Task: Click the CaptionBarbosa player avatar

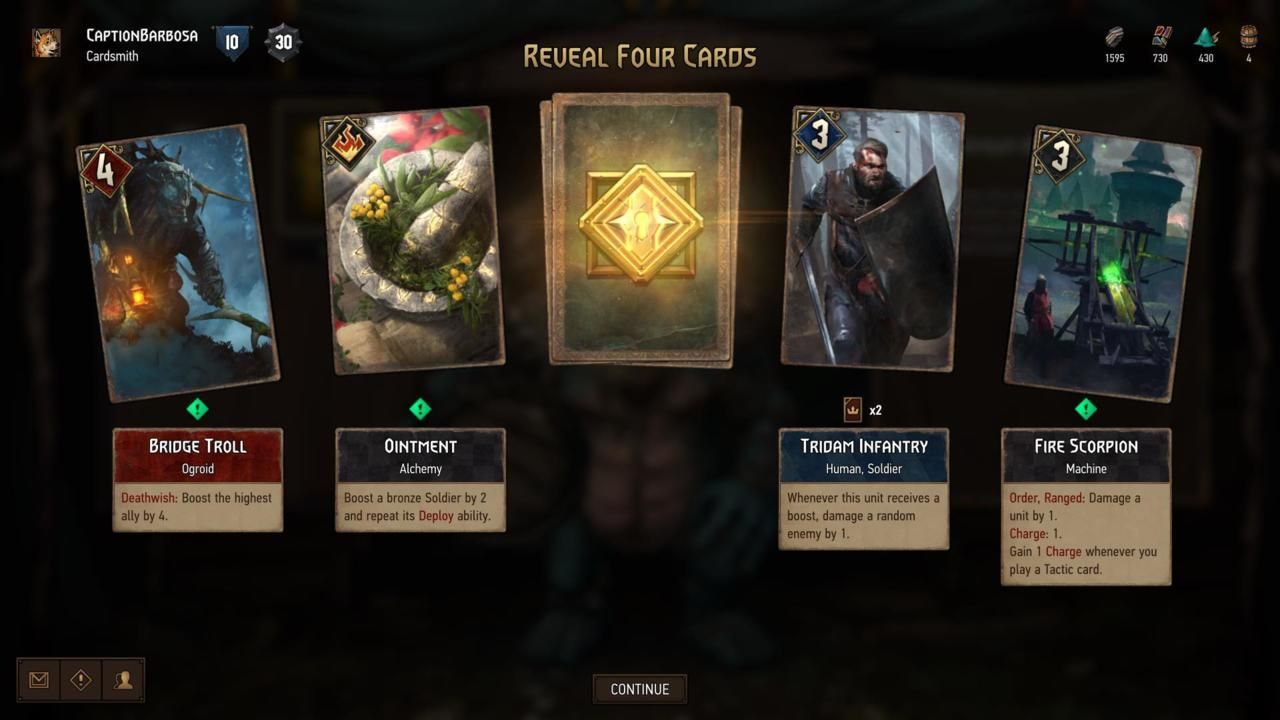Action: tap(46, 43)
